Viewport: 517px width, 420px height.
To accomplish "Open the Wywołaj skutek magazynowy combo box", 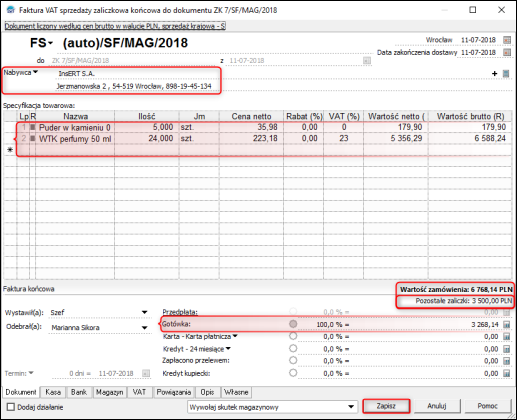I will pyautogui.click(x=272, y=407).
